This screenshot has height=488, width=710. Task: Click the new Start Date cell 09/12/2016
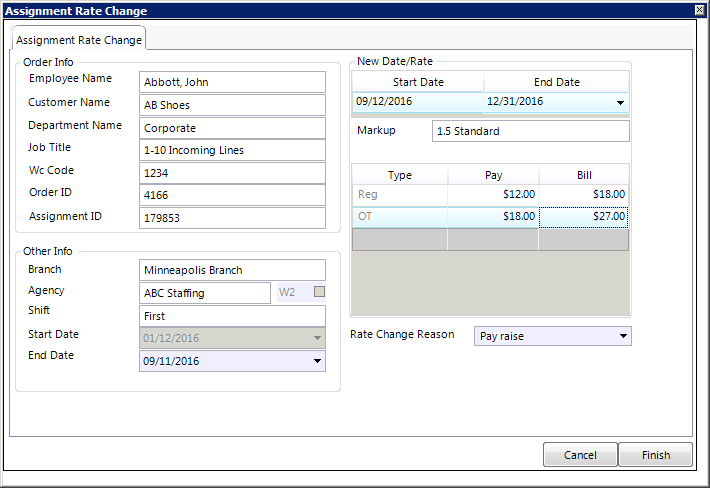(x=417, y=102)
